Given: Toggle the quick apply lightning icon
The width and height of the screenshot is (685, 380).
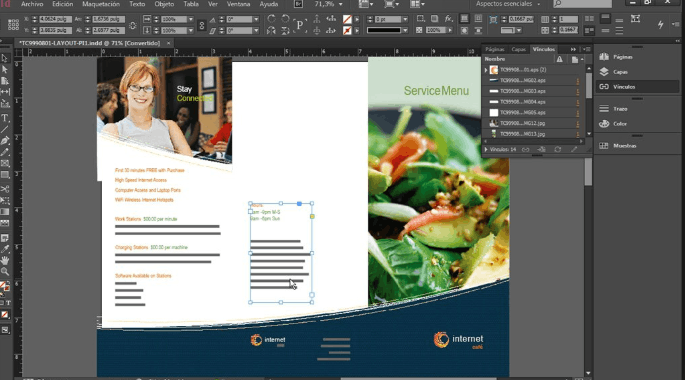Looking at the screenshot, I should point(661,25).
